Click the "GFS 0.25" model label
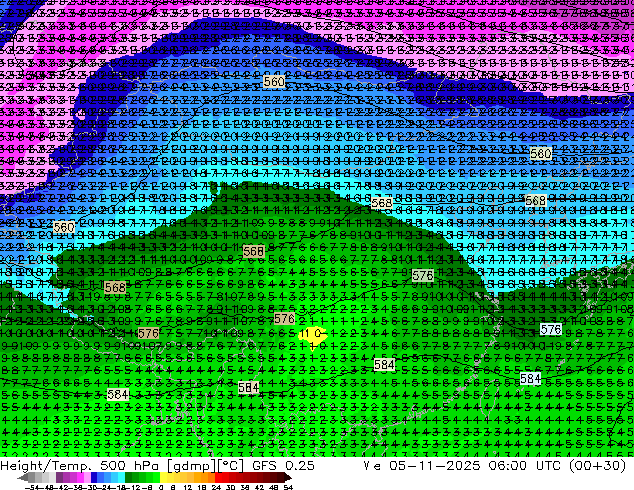 pos(283,465)
